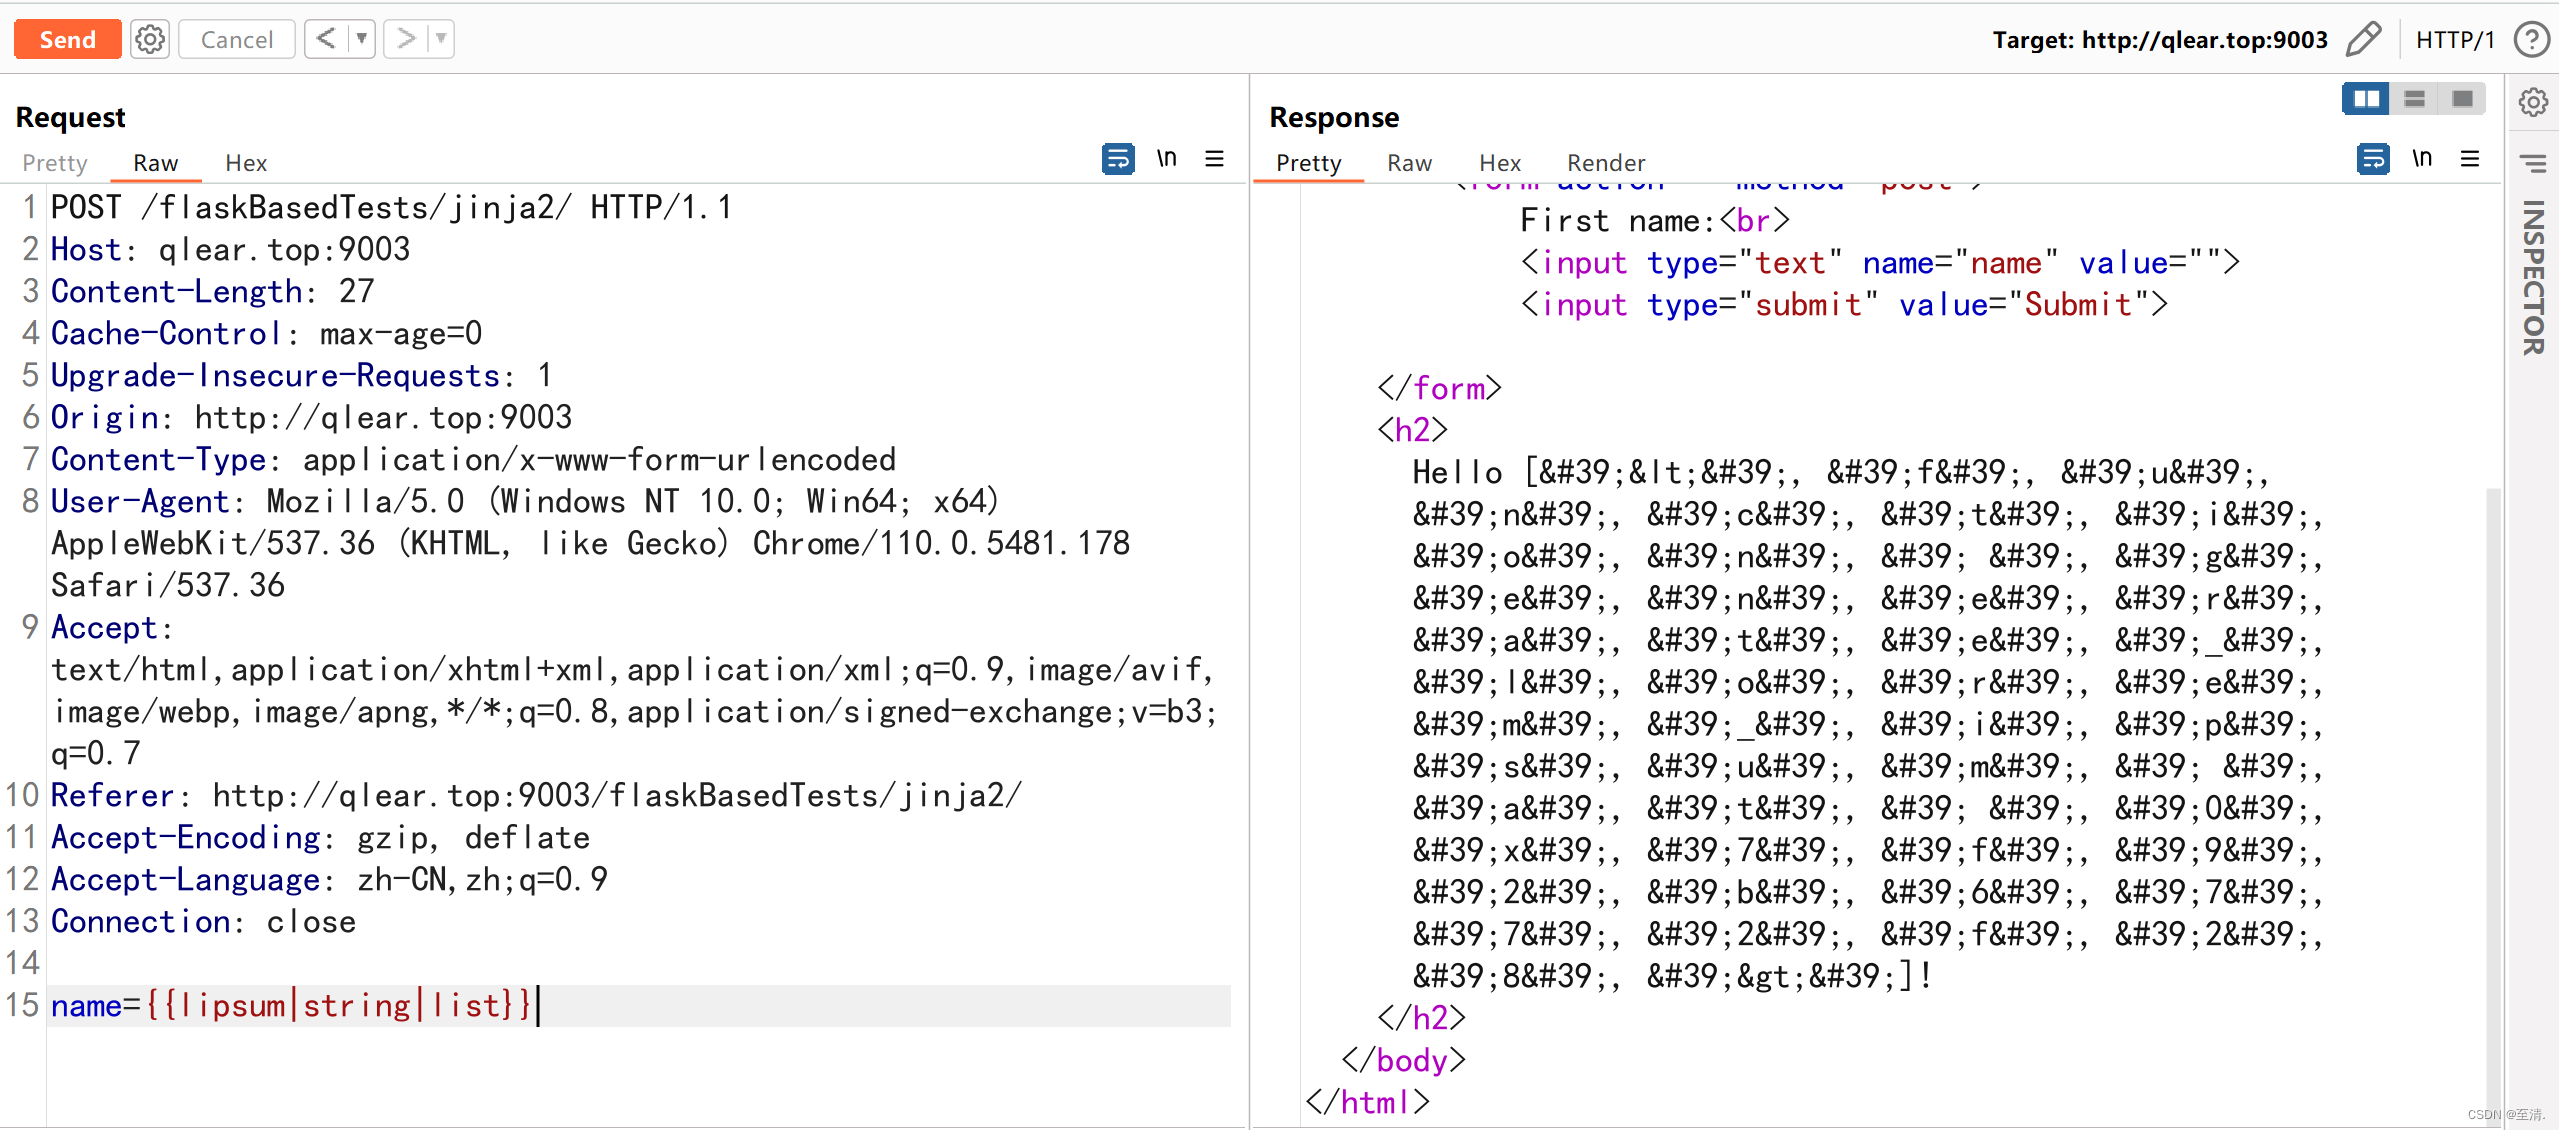Click the Content-Type header line

click(474, 459)
